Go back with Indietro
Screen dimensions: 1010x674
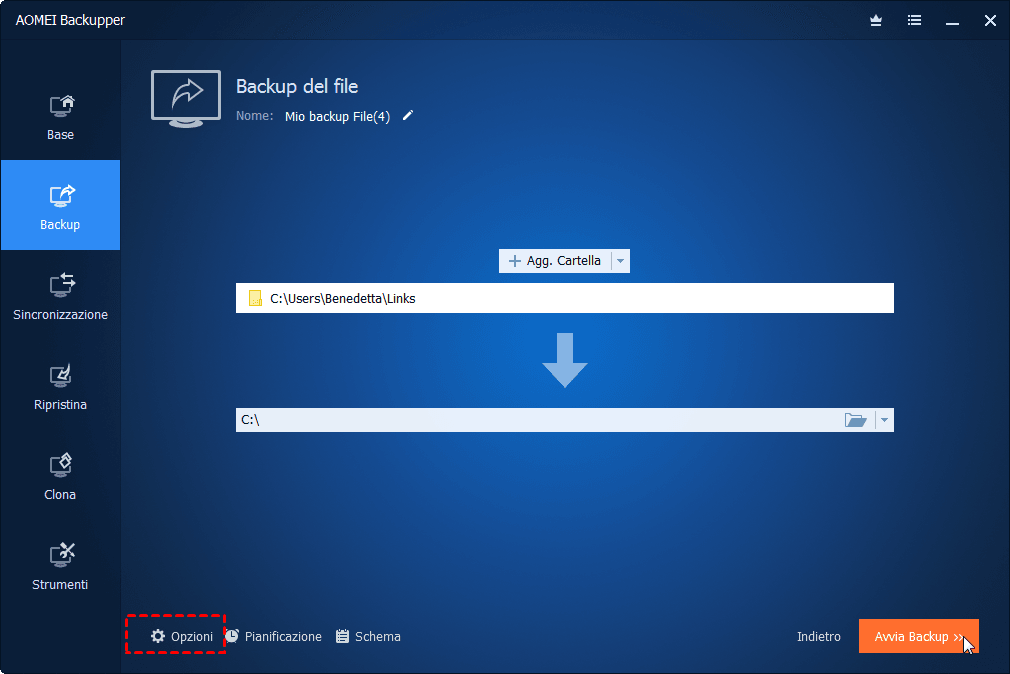point(819,637)
